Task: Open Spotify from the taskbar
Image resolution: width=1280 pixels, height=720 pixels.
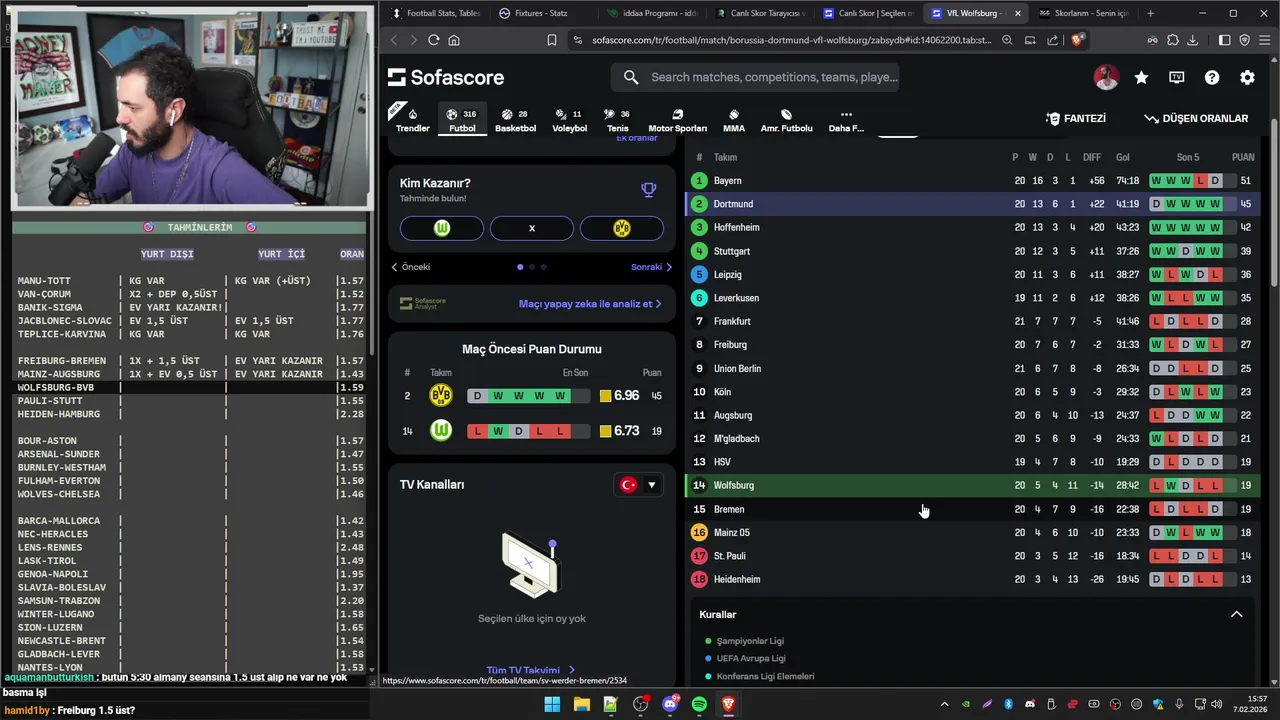Action: (x=699, y=704)
